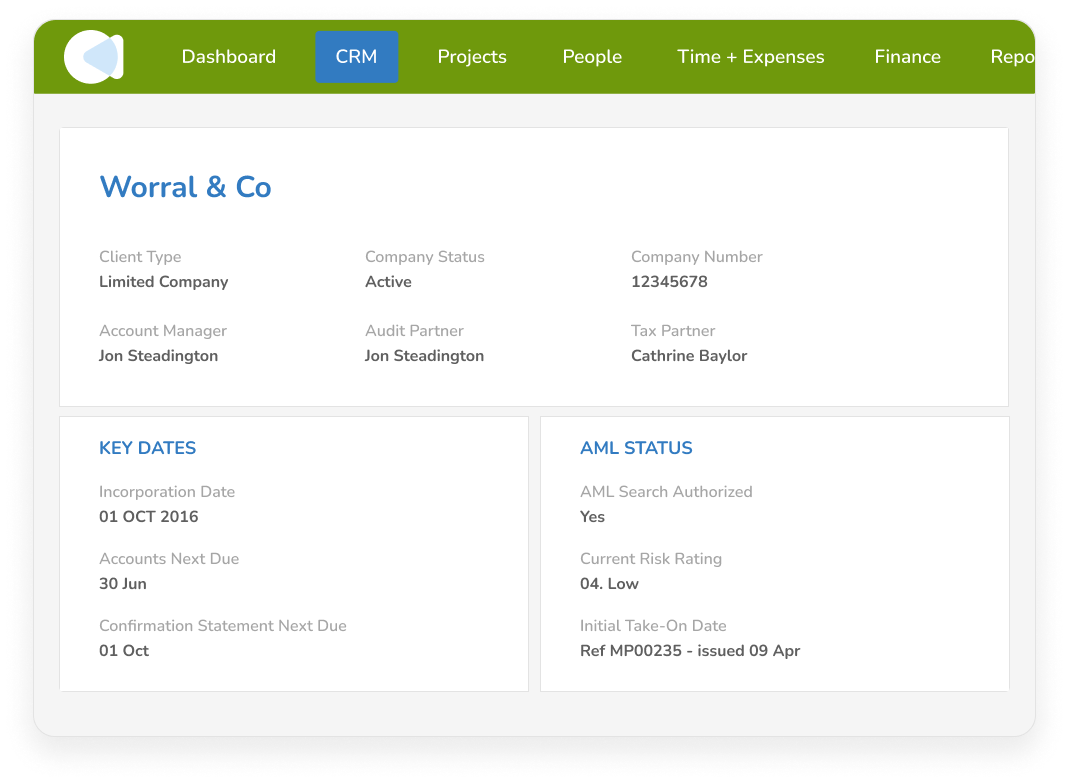1069x784 pixels.
Task: Click Tax Partner Cathrine Baylor
Action: click(689, 355)
